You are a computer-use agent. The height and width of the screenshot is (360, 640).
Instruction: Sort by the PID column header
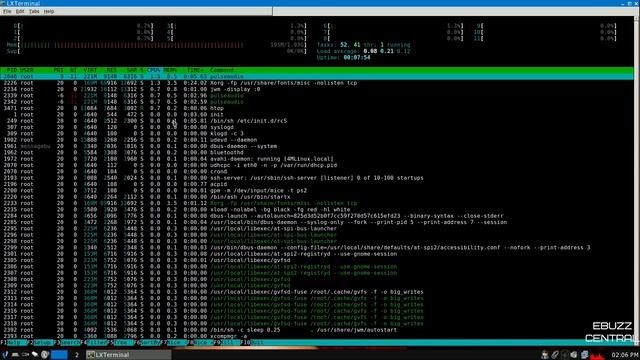tap(12, 70)
